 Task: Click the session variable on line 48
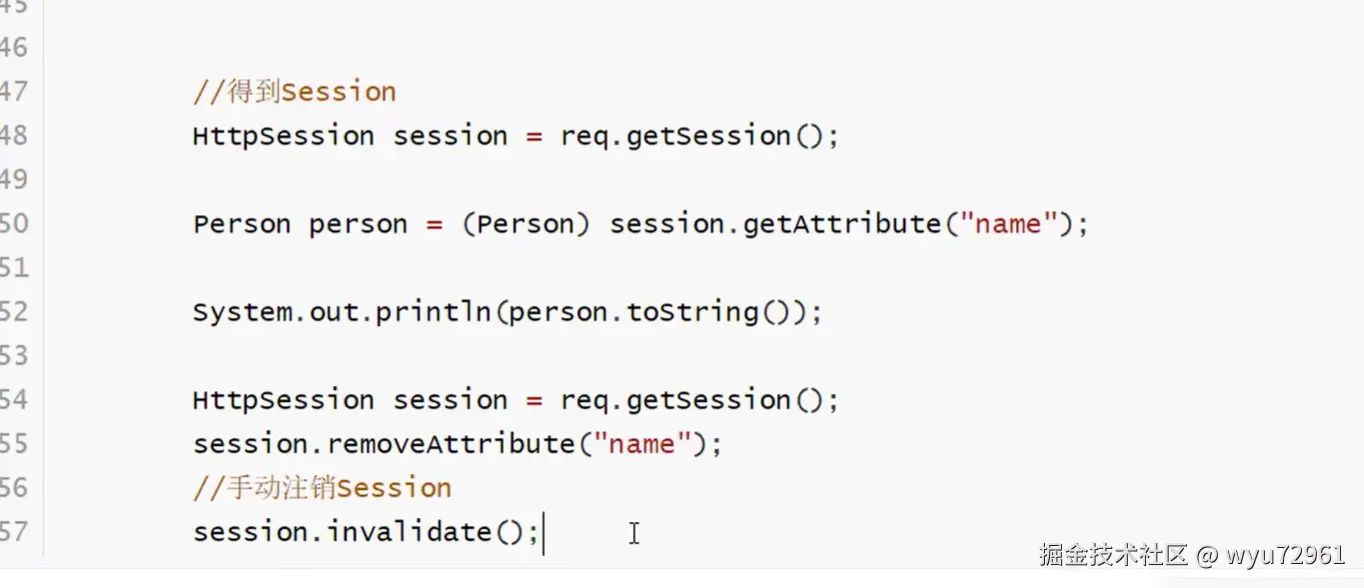(450, 136)
